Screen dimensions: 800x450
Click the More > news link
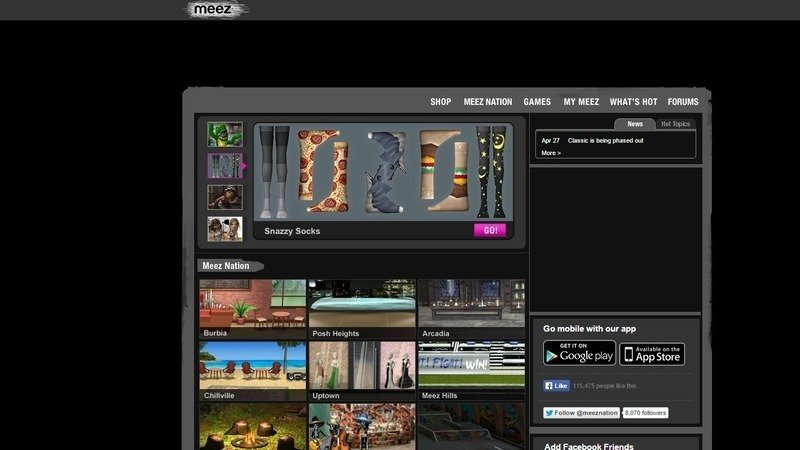pos(551,153)
